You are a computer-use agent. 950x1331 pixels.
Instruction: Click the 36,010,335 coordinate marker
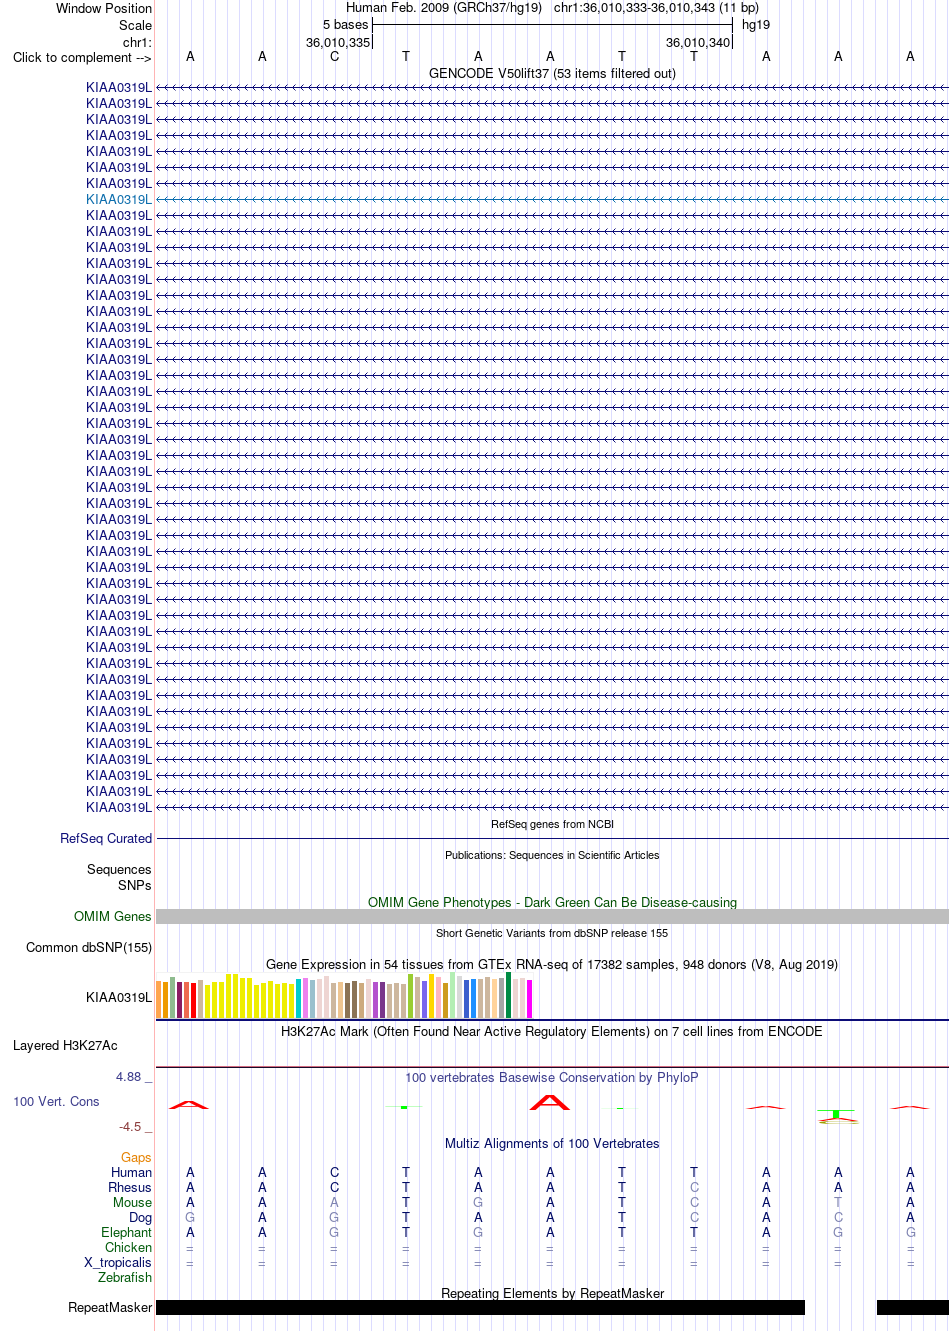[338, 43]
